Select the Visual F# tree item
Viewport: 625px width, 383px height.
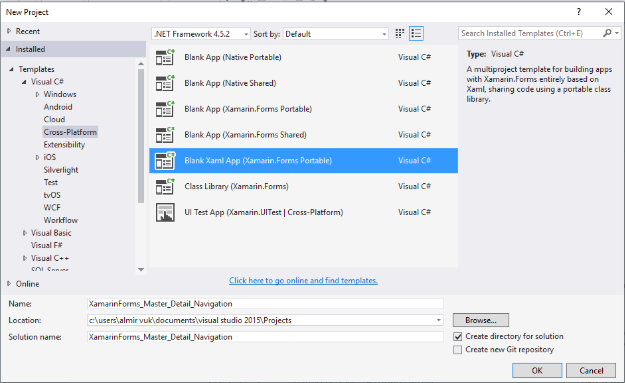click(x=47, y=245)
